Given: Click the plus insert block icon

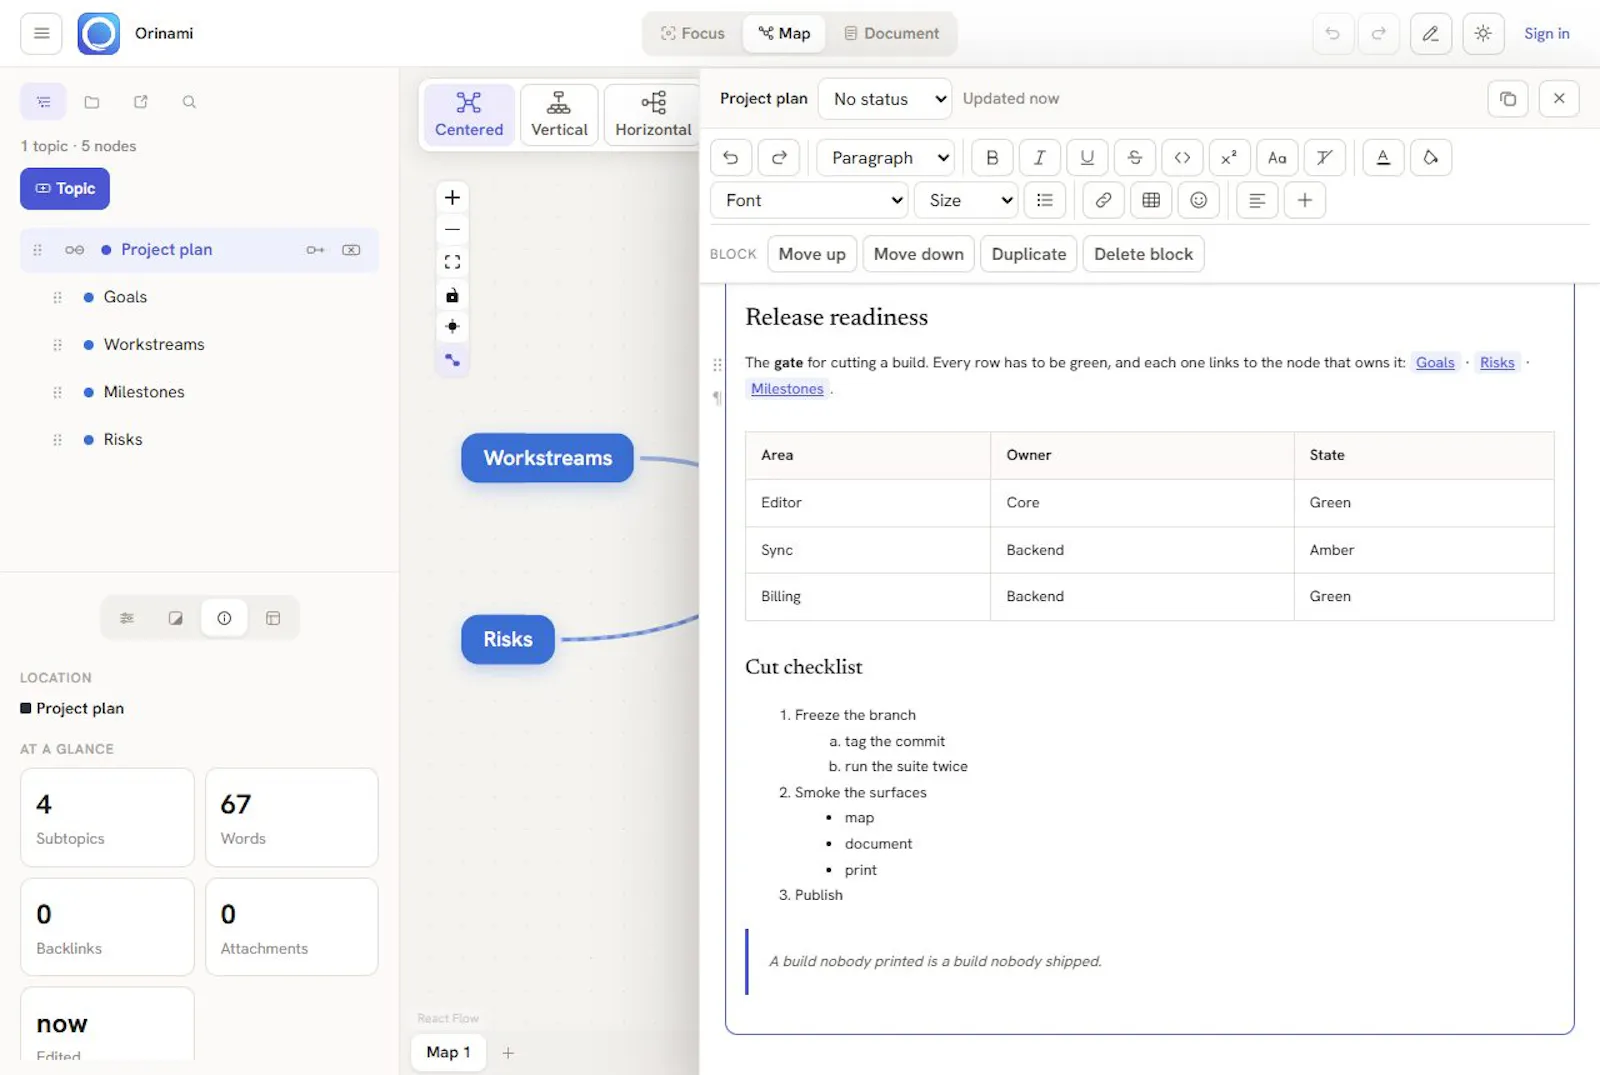Looking at the screenshot, I should pos(1305,200).
